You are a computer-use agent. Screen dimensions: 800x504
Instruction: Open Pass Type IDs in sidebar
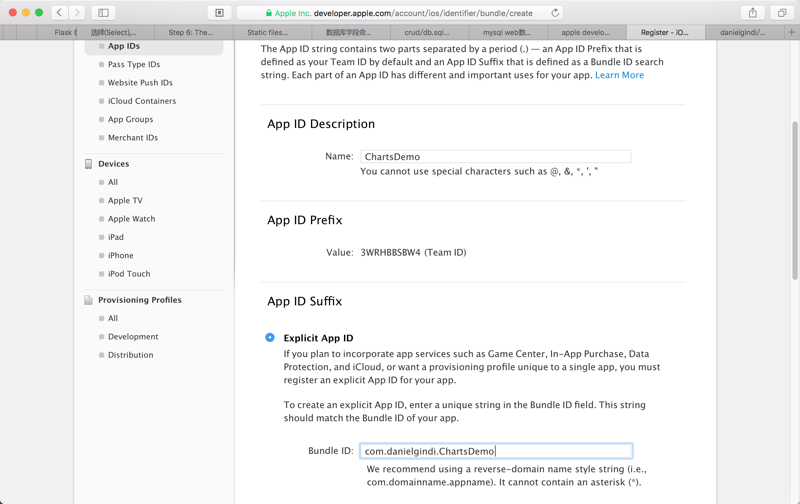134,64
